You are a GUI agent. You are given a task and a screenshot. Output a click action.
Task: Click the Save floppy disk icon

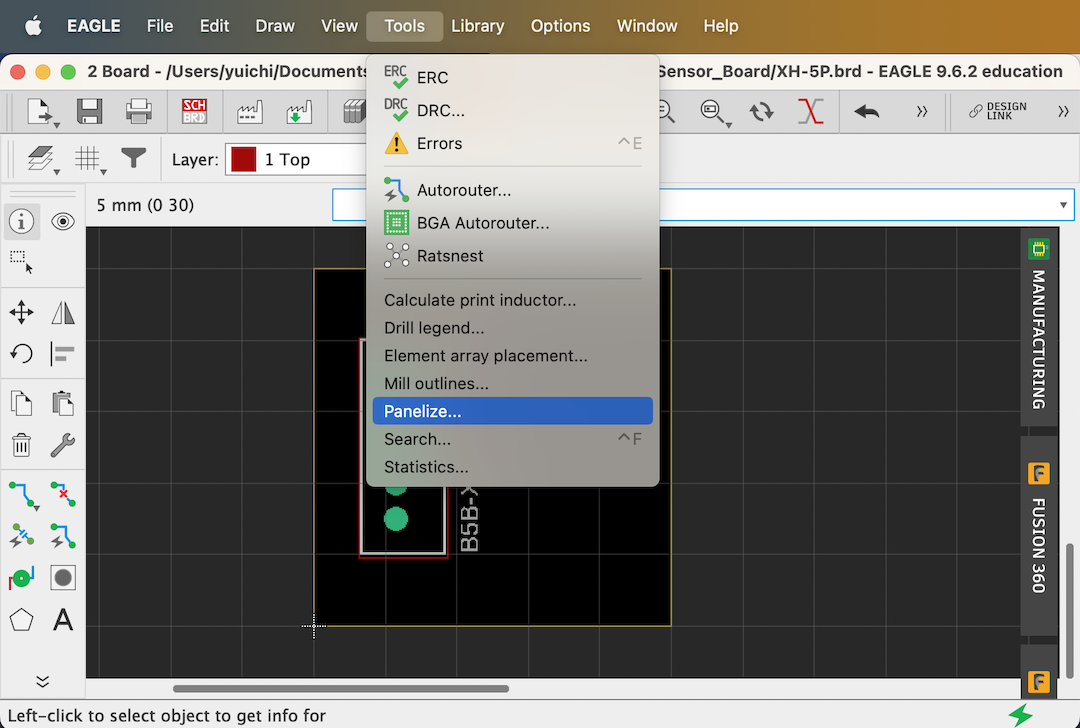tap(90, 112)
